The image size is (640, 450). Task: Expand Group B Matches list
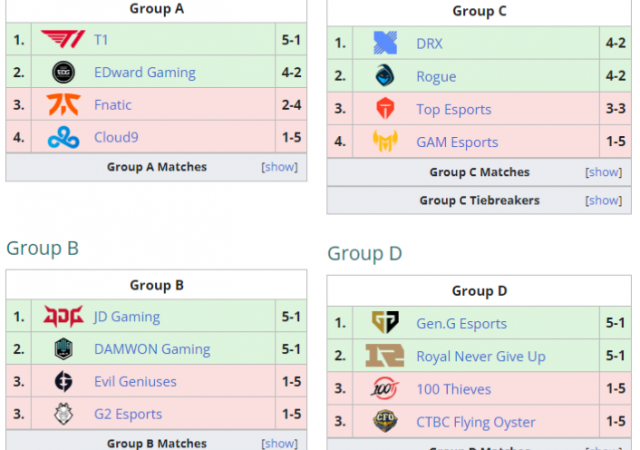[279, 443]
